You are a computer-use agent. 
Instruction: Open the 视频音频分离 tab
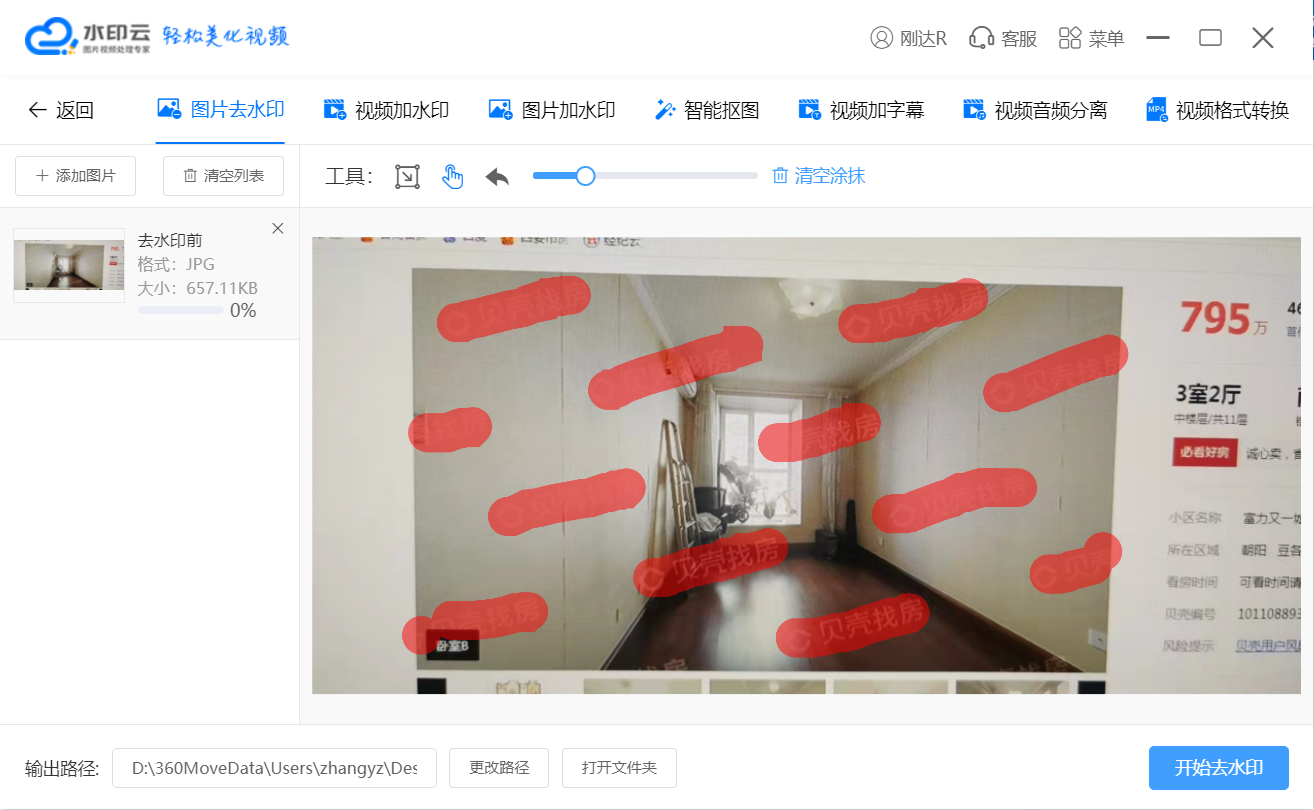point(1035,110)
